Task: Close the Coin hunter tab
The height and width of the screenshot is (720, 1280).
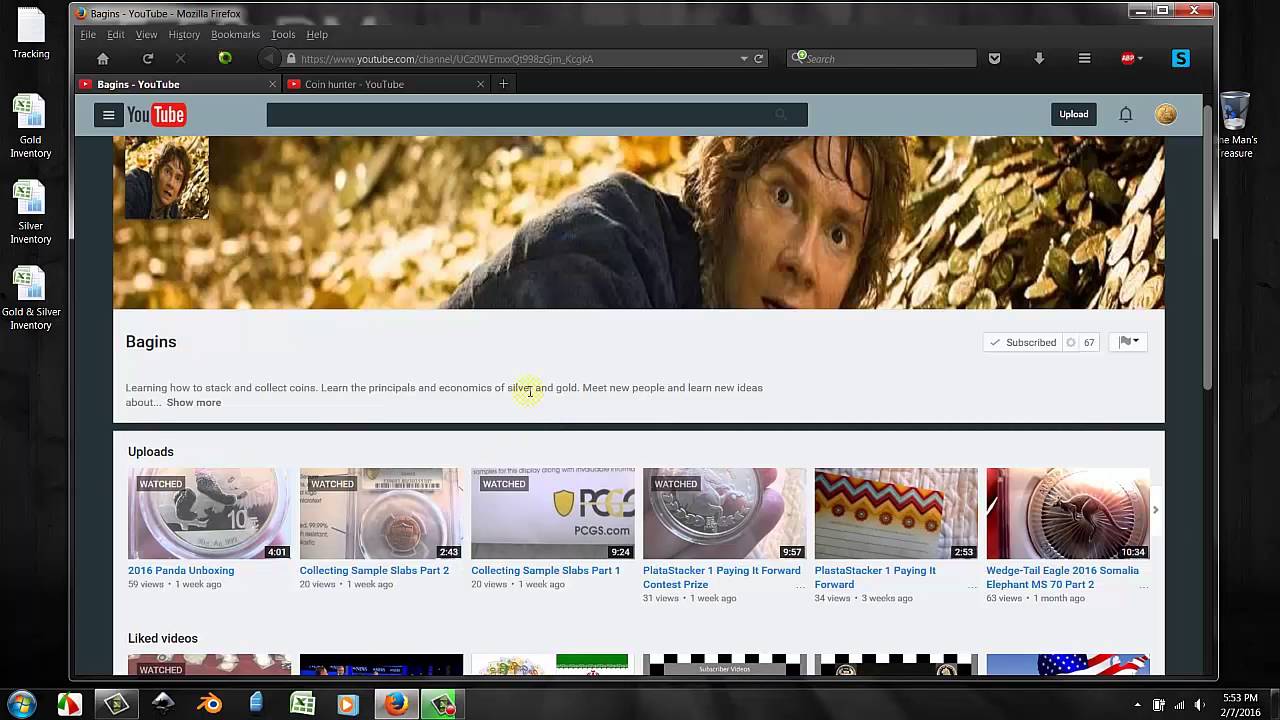Action: [480, 84]
